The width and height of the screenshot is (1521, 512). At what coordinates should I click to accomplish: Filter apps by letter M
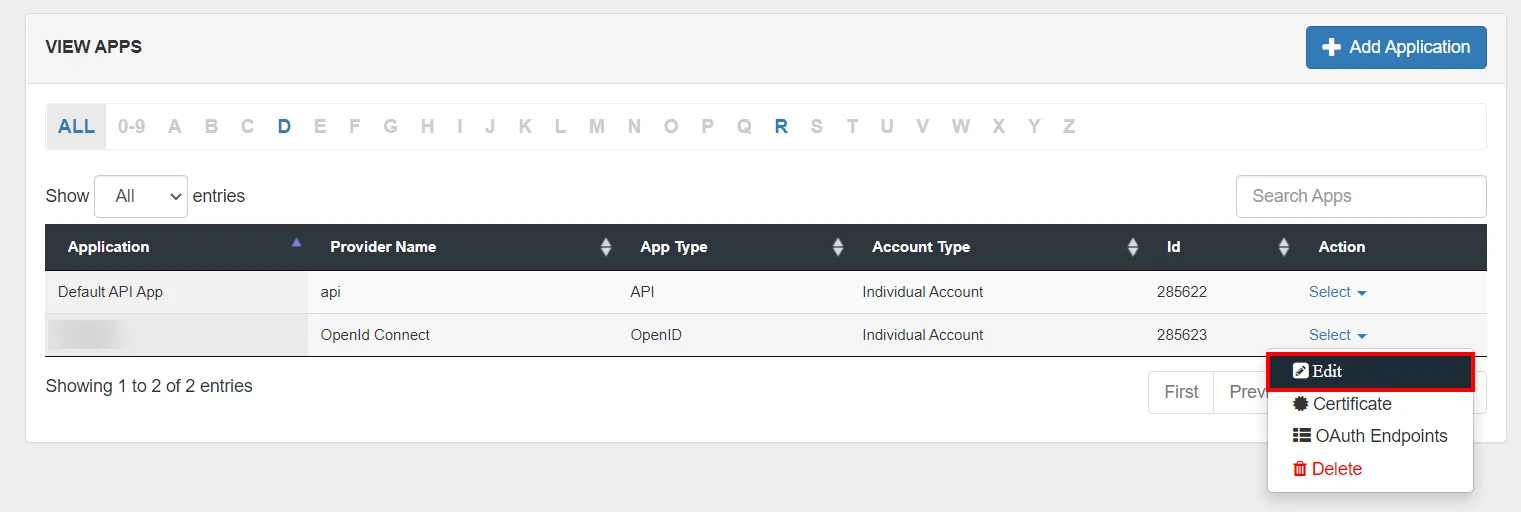coord(597,126)
